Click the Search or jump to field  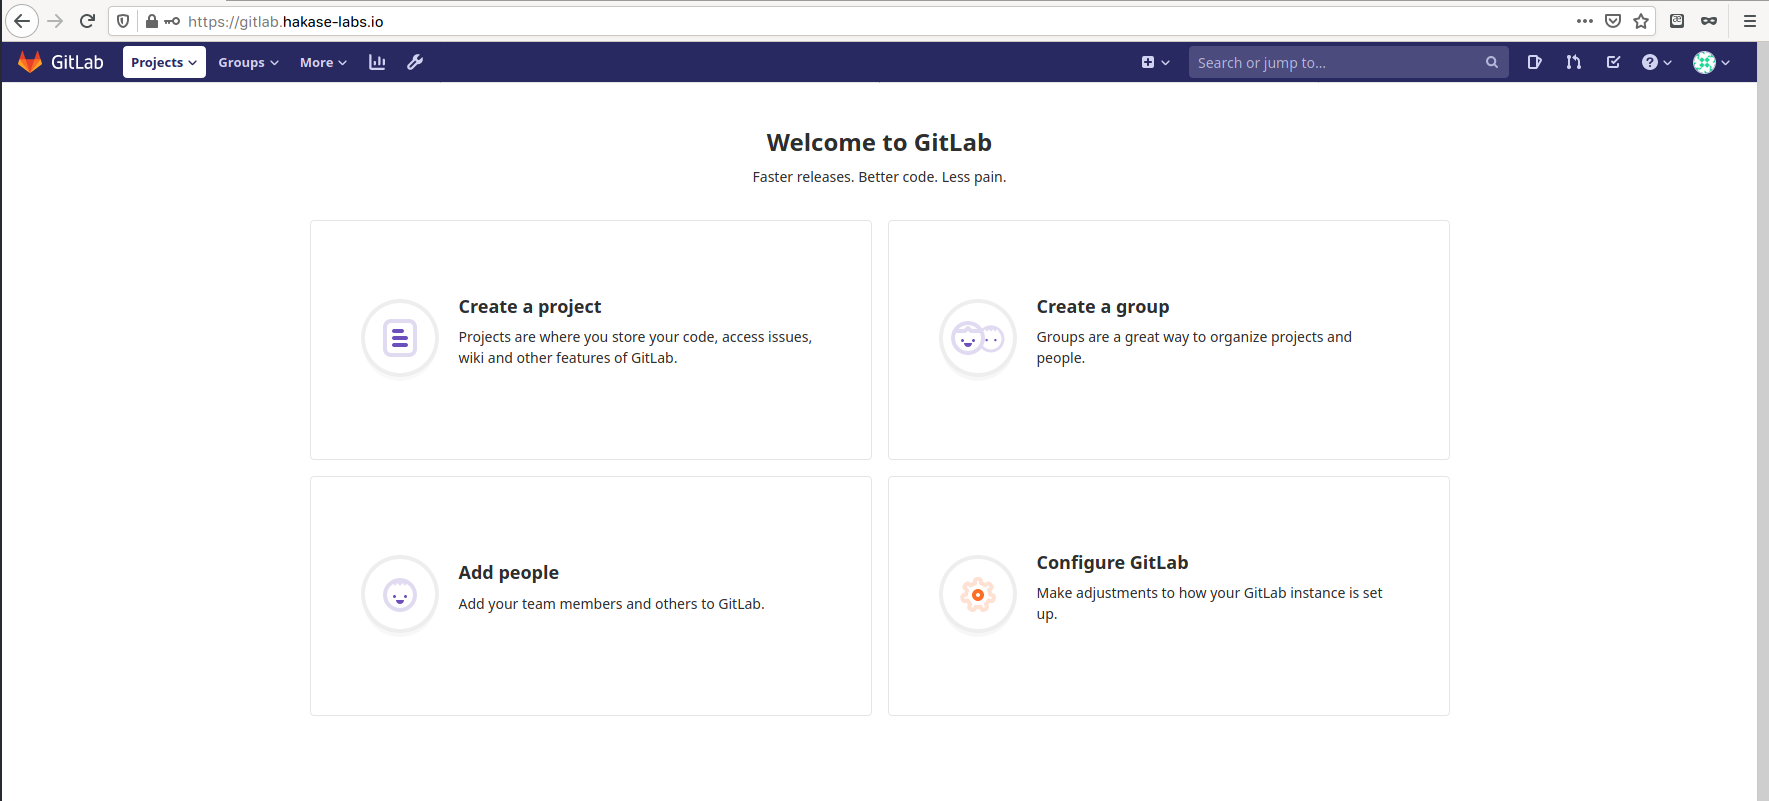(x=1348, y=62)
